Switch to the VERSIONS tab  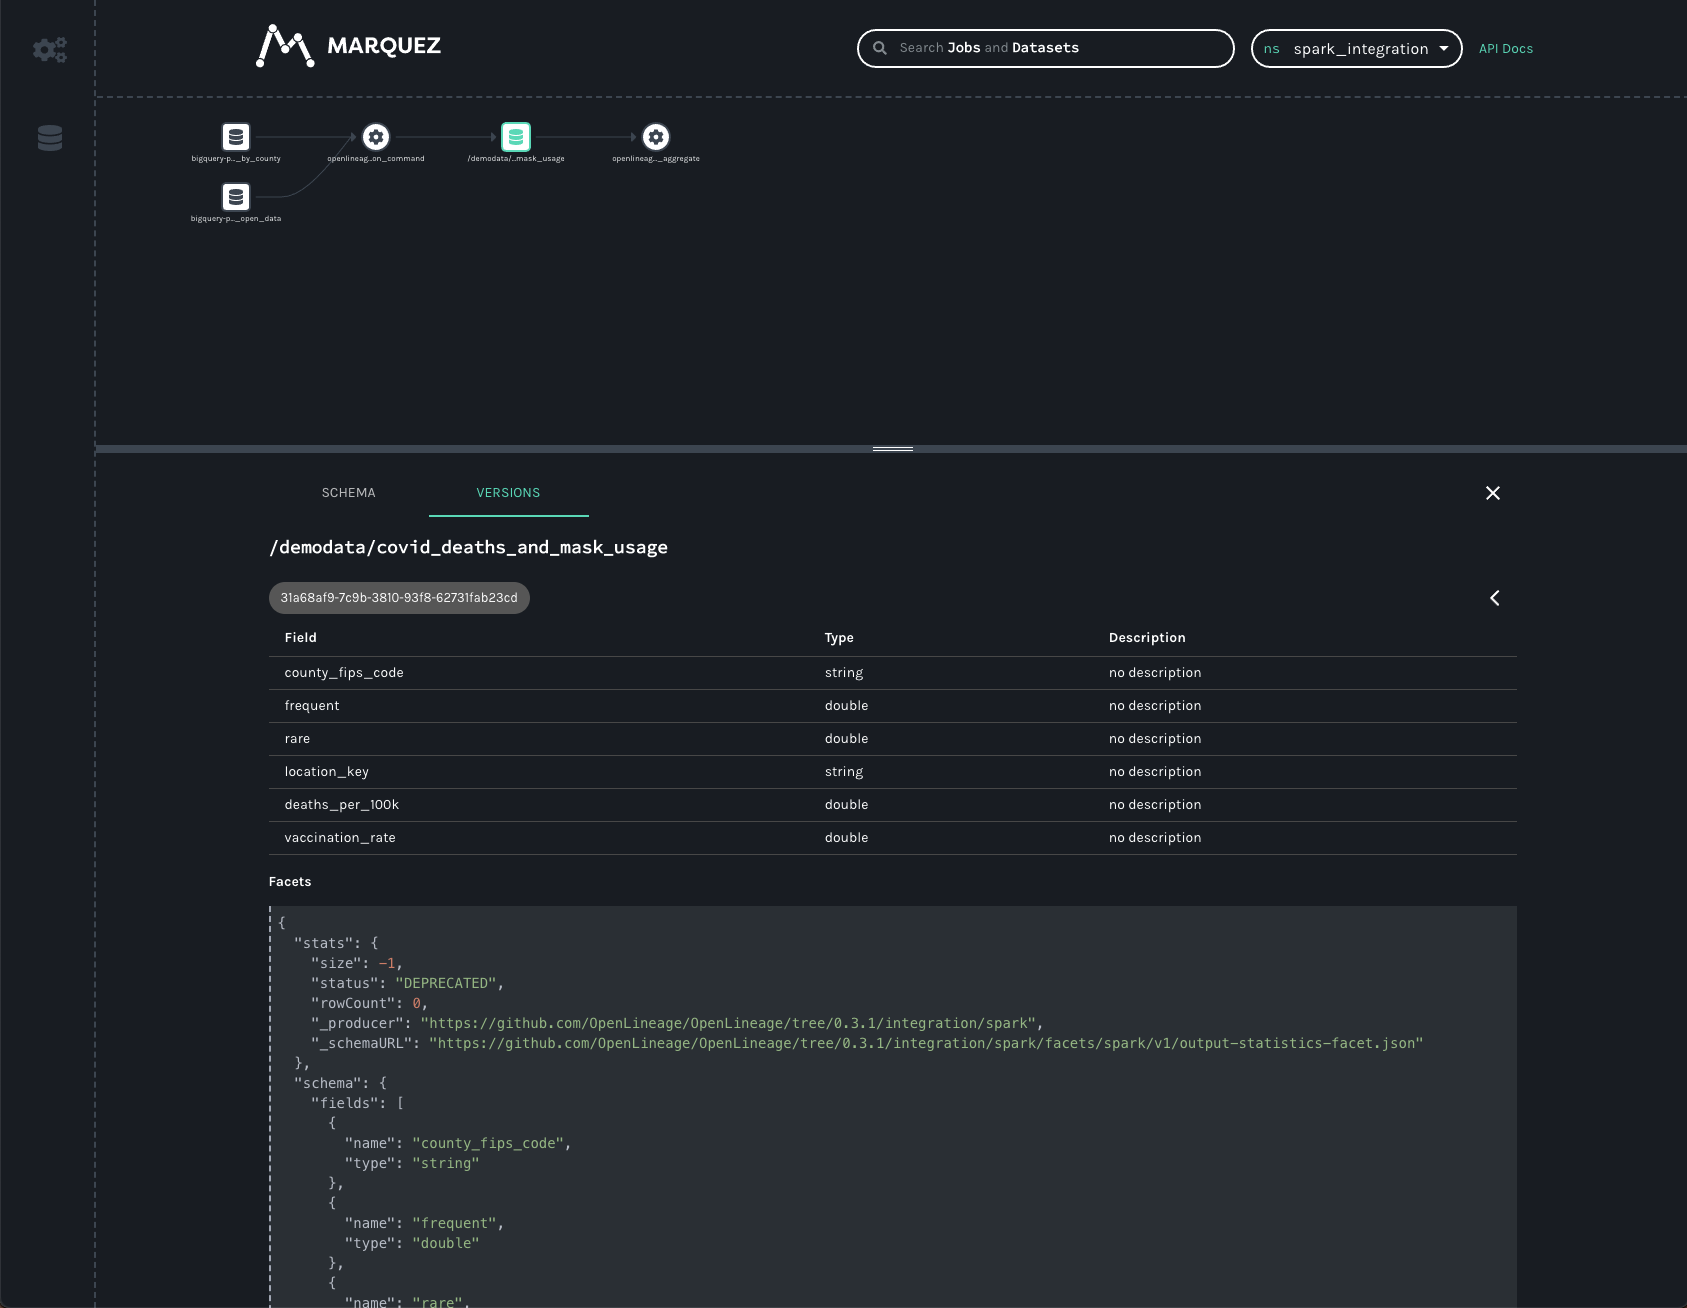[508, 493]
